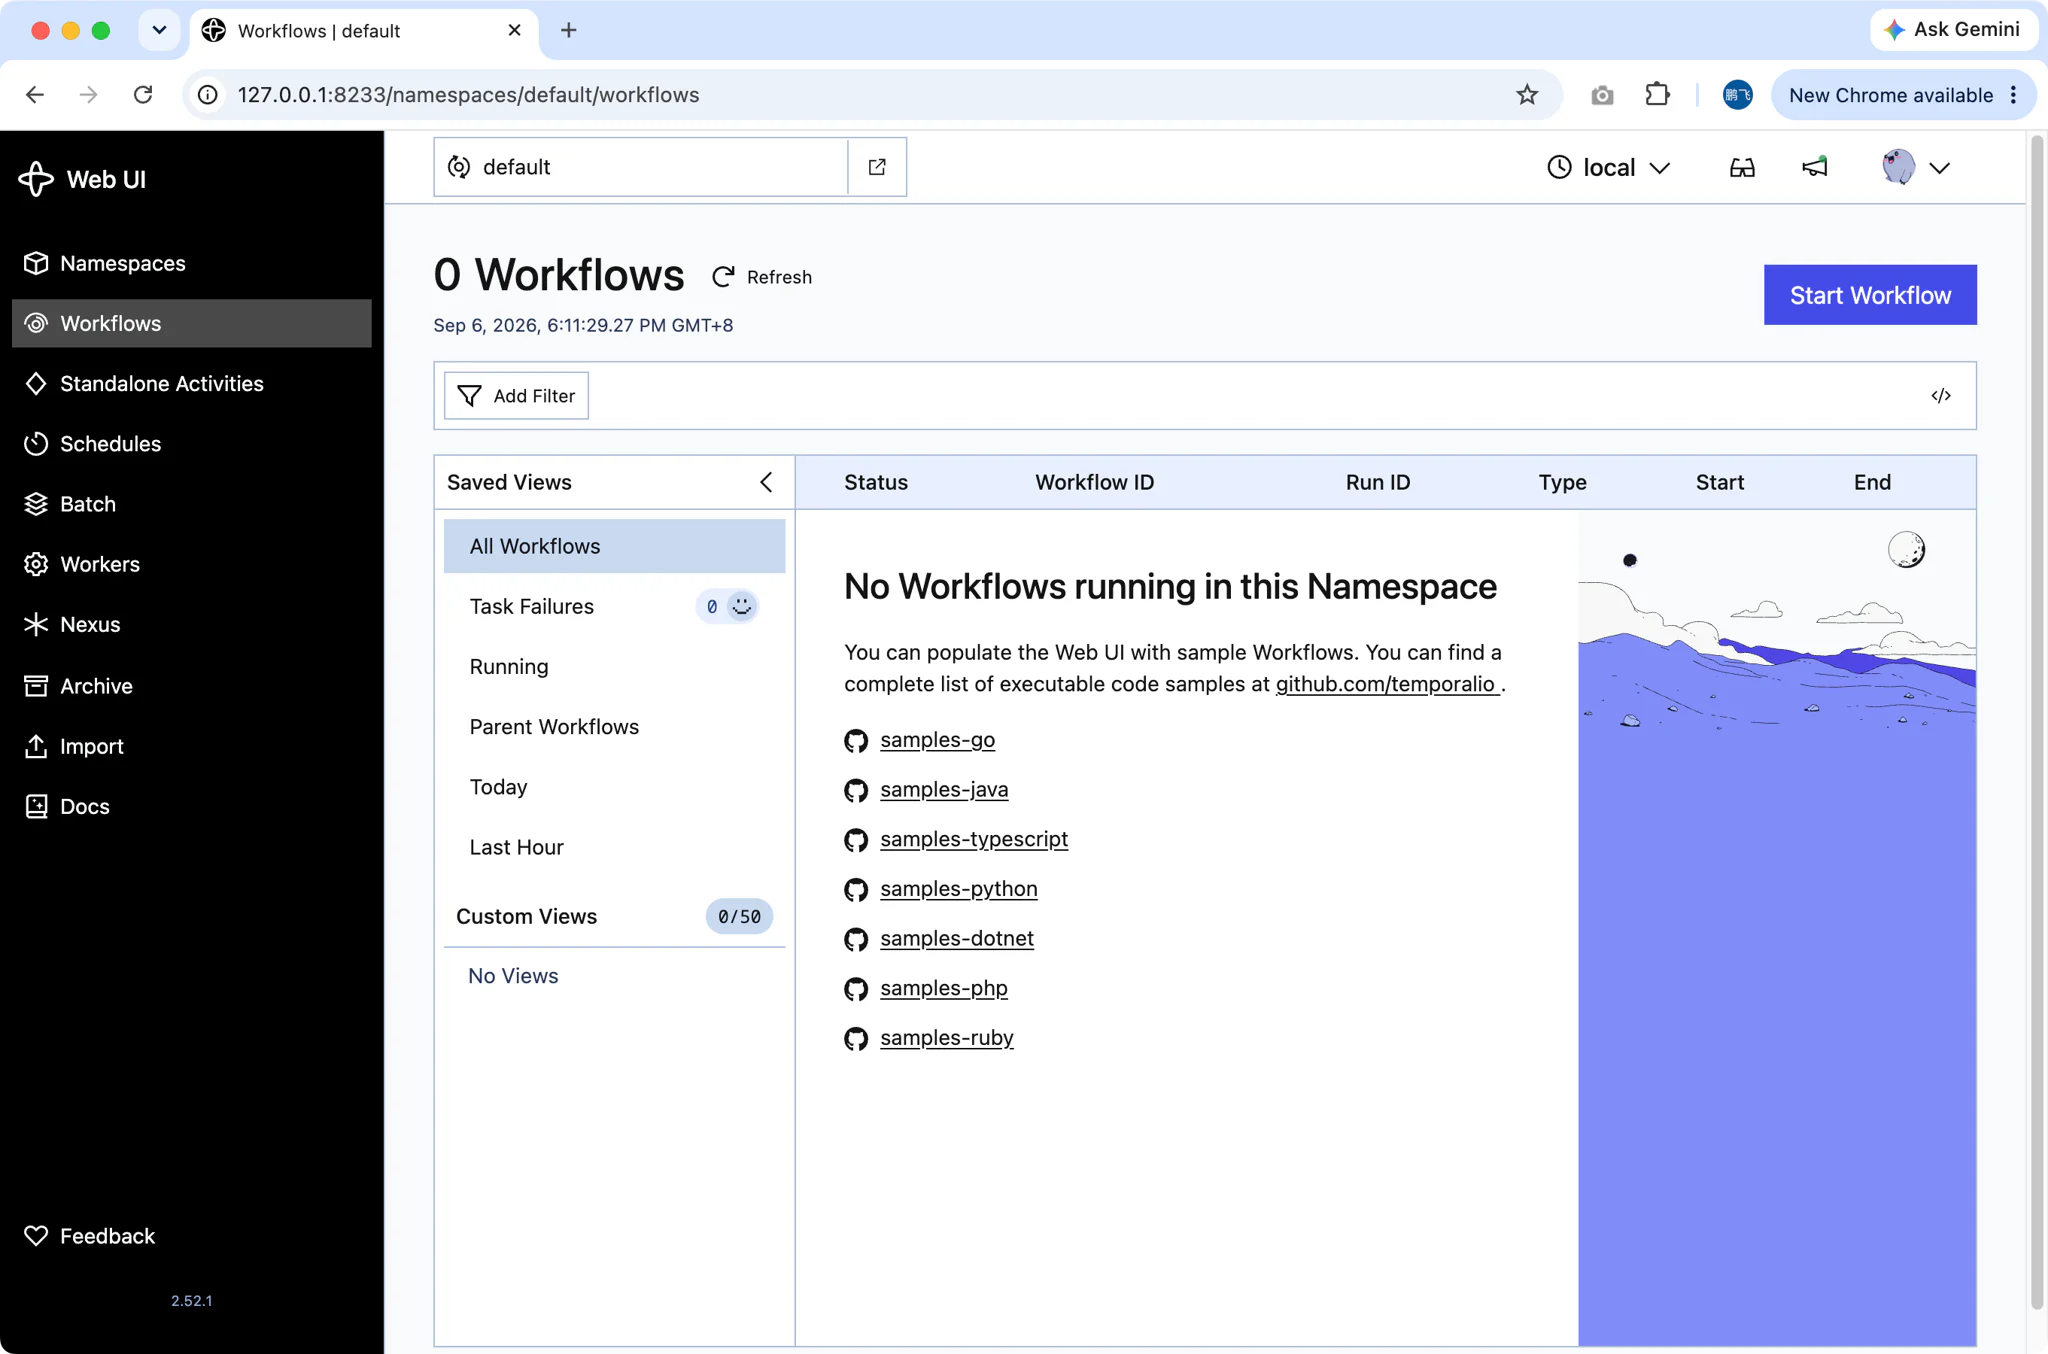This screenshot has height=1354, width=2048.
Task: Click the camera screenshot extension icon
Action: [x=1602, y=95]
